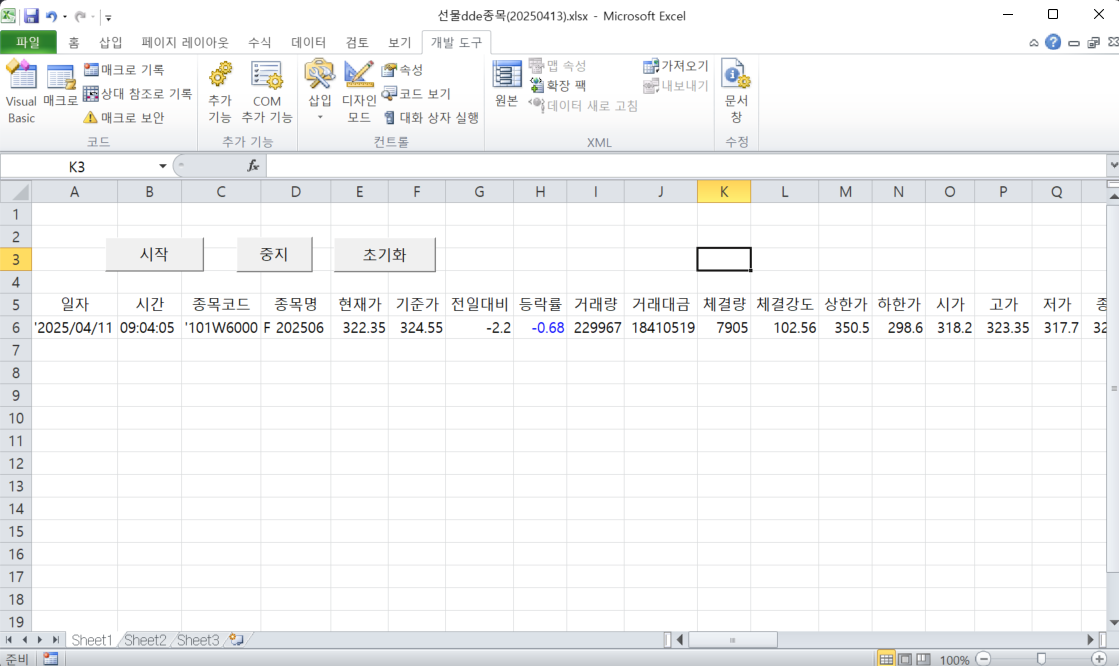The height and width of the screenshot is (666, 1119).
Task: Click the 시작 button on the worksheet
Action: (155, 254)
